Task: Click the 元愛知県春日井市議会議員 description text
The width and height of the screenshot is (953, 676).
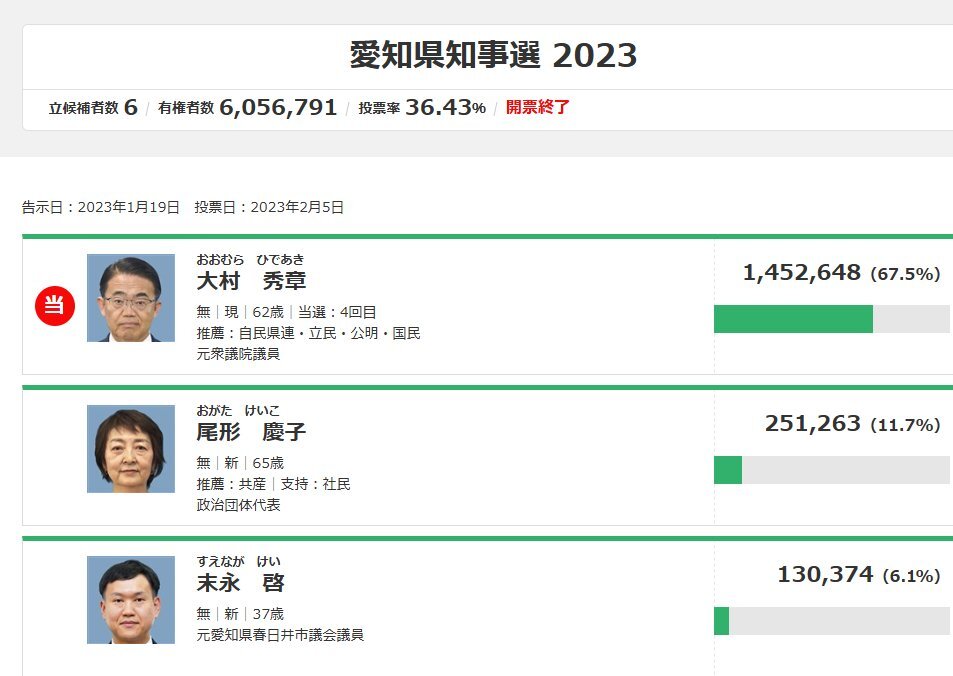Action: pyautogui.click(x=280, y=635)
